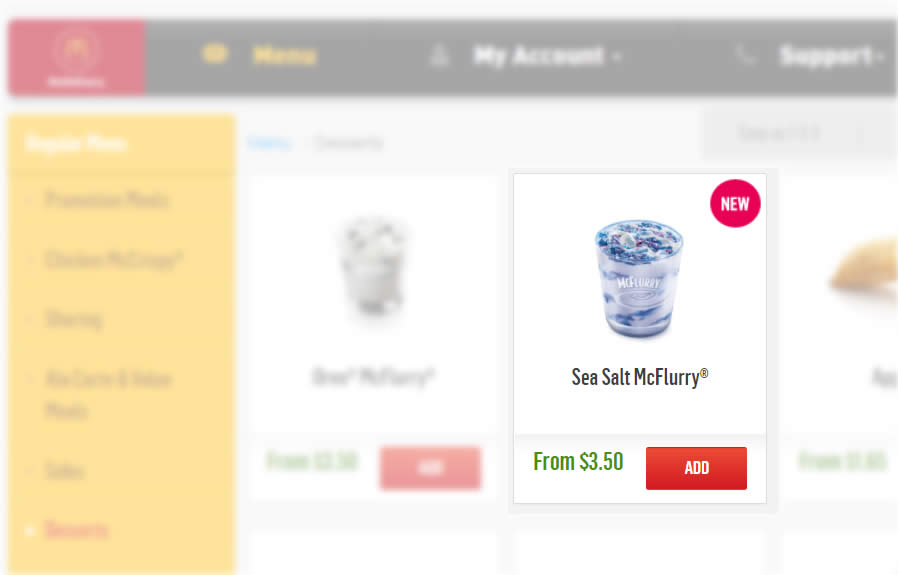The width and height of the screenshot is (898, 575).
Task: Click the user icon beside My Account
Action: [x=439, y=56]
